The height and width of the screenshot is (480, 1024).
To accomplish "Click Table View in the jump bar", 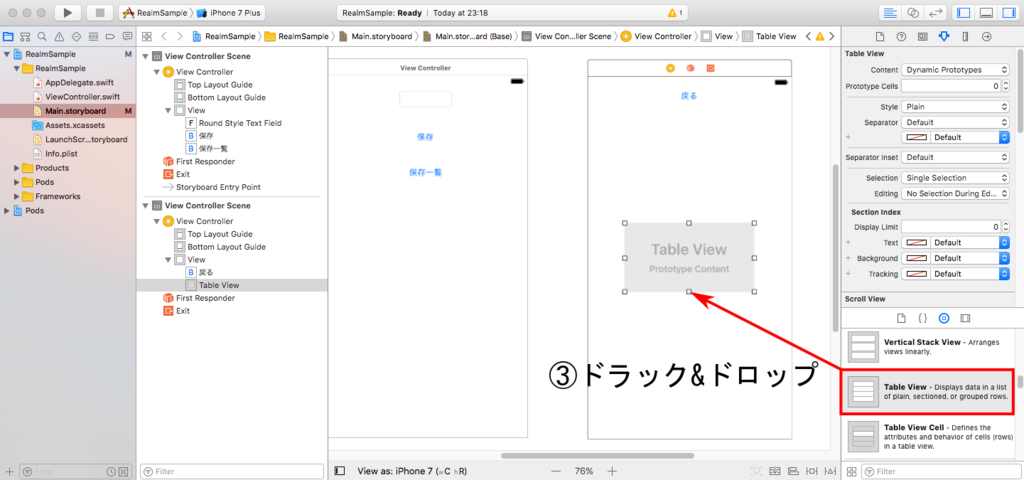I will 770,37.
